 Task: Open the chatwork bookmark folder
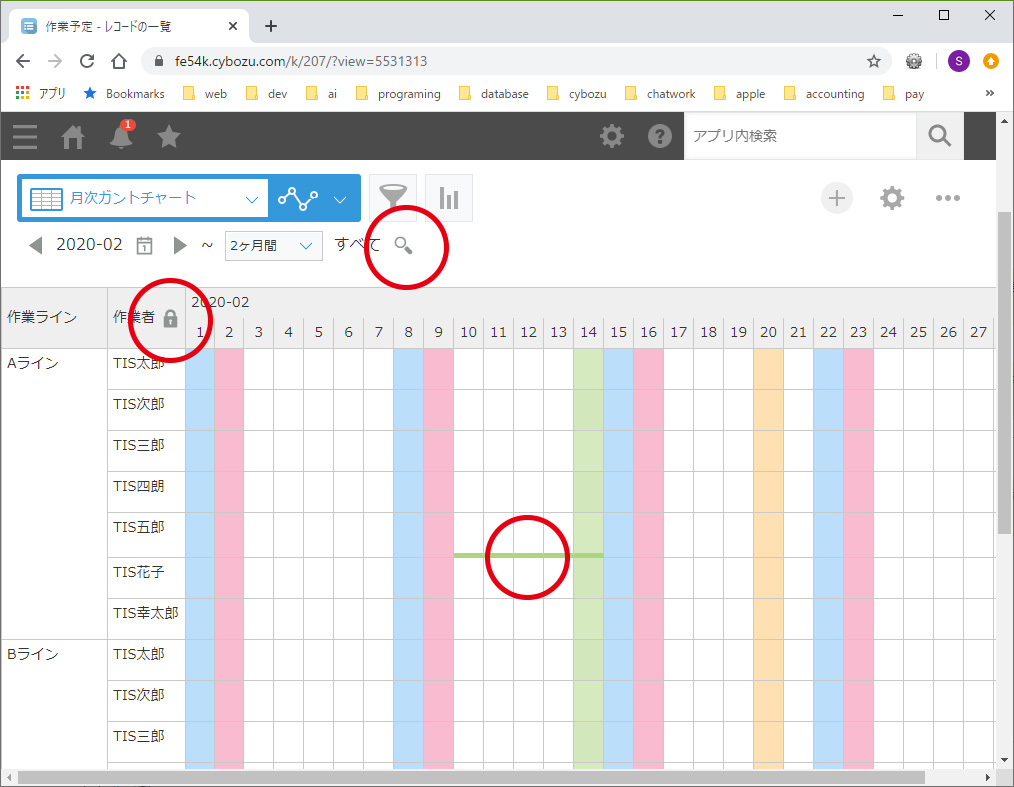(660, 94)
